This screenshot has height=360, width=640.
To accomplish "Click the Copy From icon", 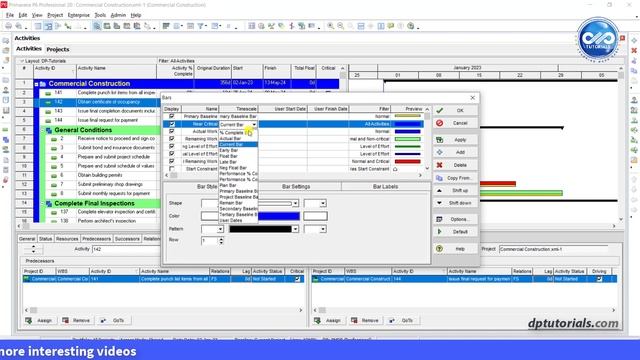I will tap(440, 178).
